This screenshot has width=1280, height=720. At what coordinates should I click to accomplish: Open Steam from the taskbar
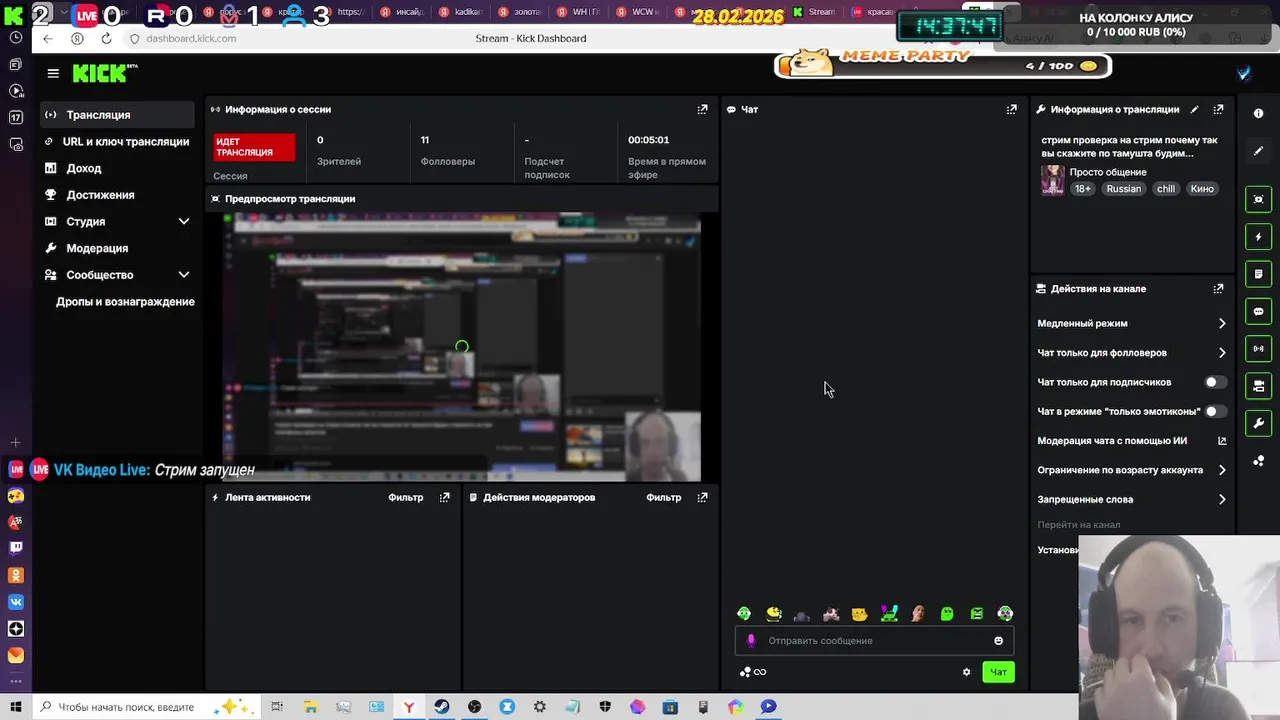point(441,707)
